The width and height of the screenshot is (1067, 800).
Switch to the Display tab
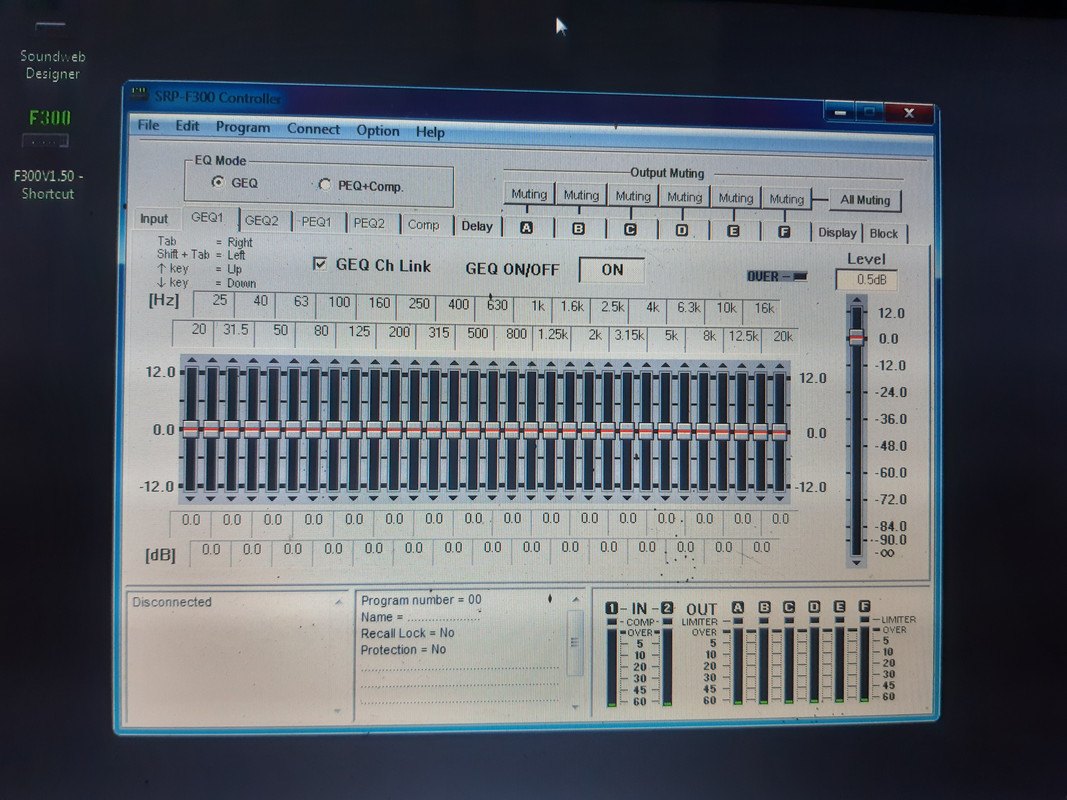[837, 233]
